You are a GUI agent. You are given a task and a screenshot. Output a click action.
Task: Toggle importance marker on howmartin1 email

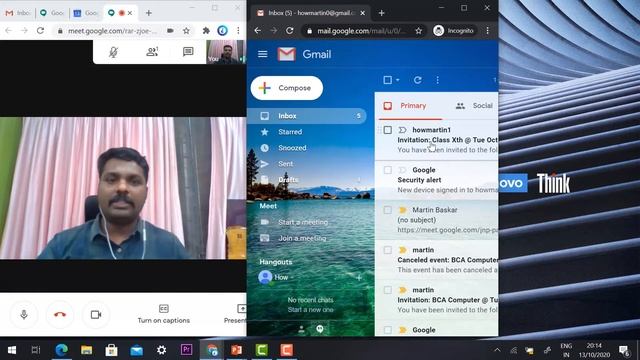point(402,130)
